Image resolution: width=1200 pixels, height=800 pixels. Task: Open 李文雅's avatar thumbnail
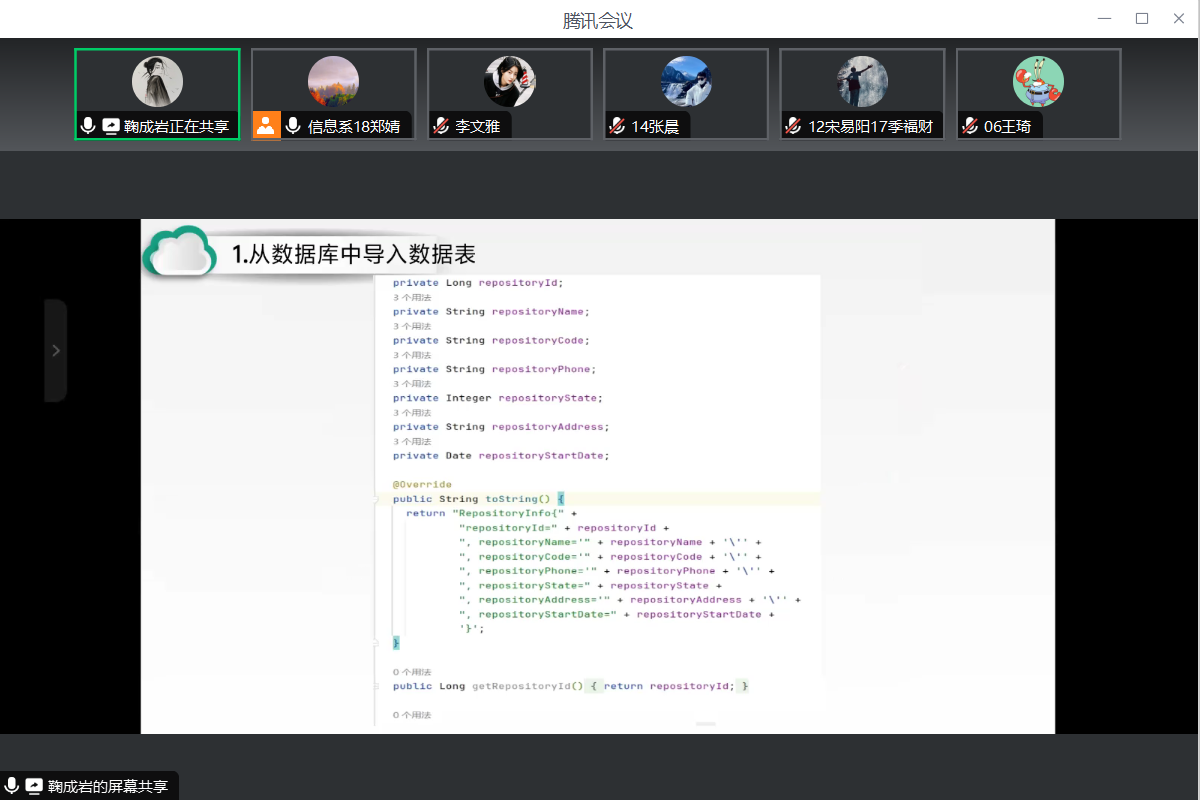(x=509, y=82)
